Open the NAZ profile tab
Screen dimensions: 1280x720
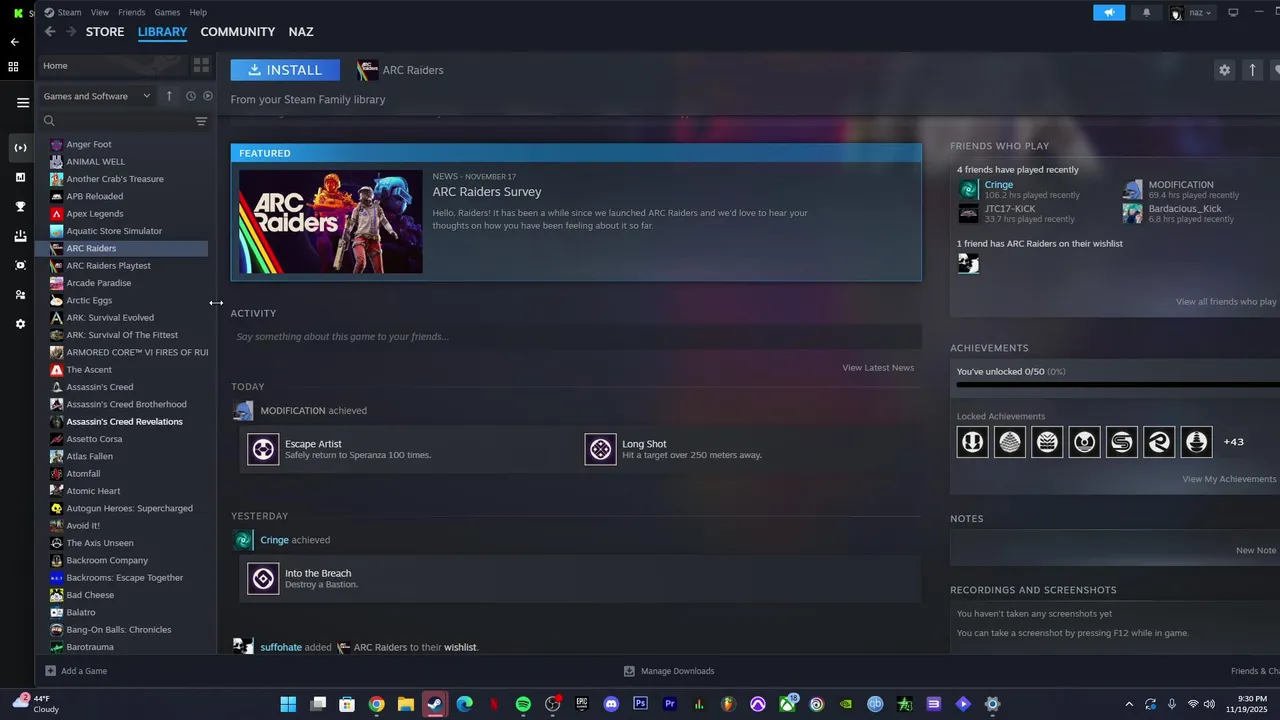point(301,32)
